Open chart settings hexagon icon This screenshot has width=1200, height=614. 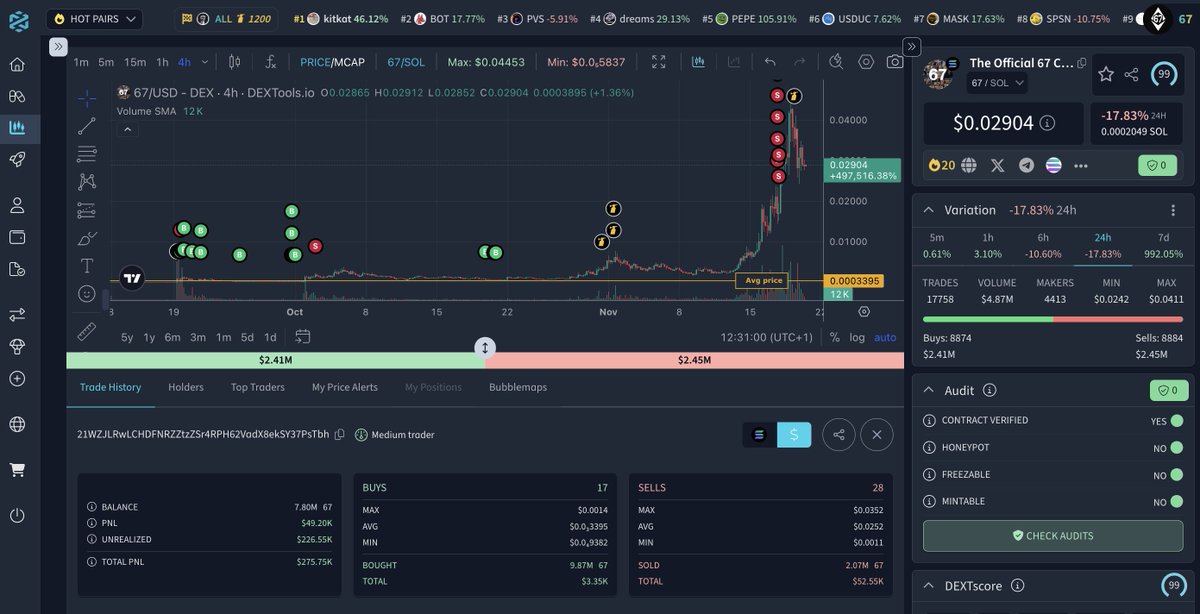coord(866,62)
